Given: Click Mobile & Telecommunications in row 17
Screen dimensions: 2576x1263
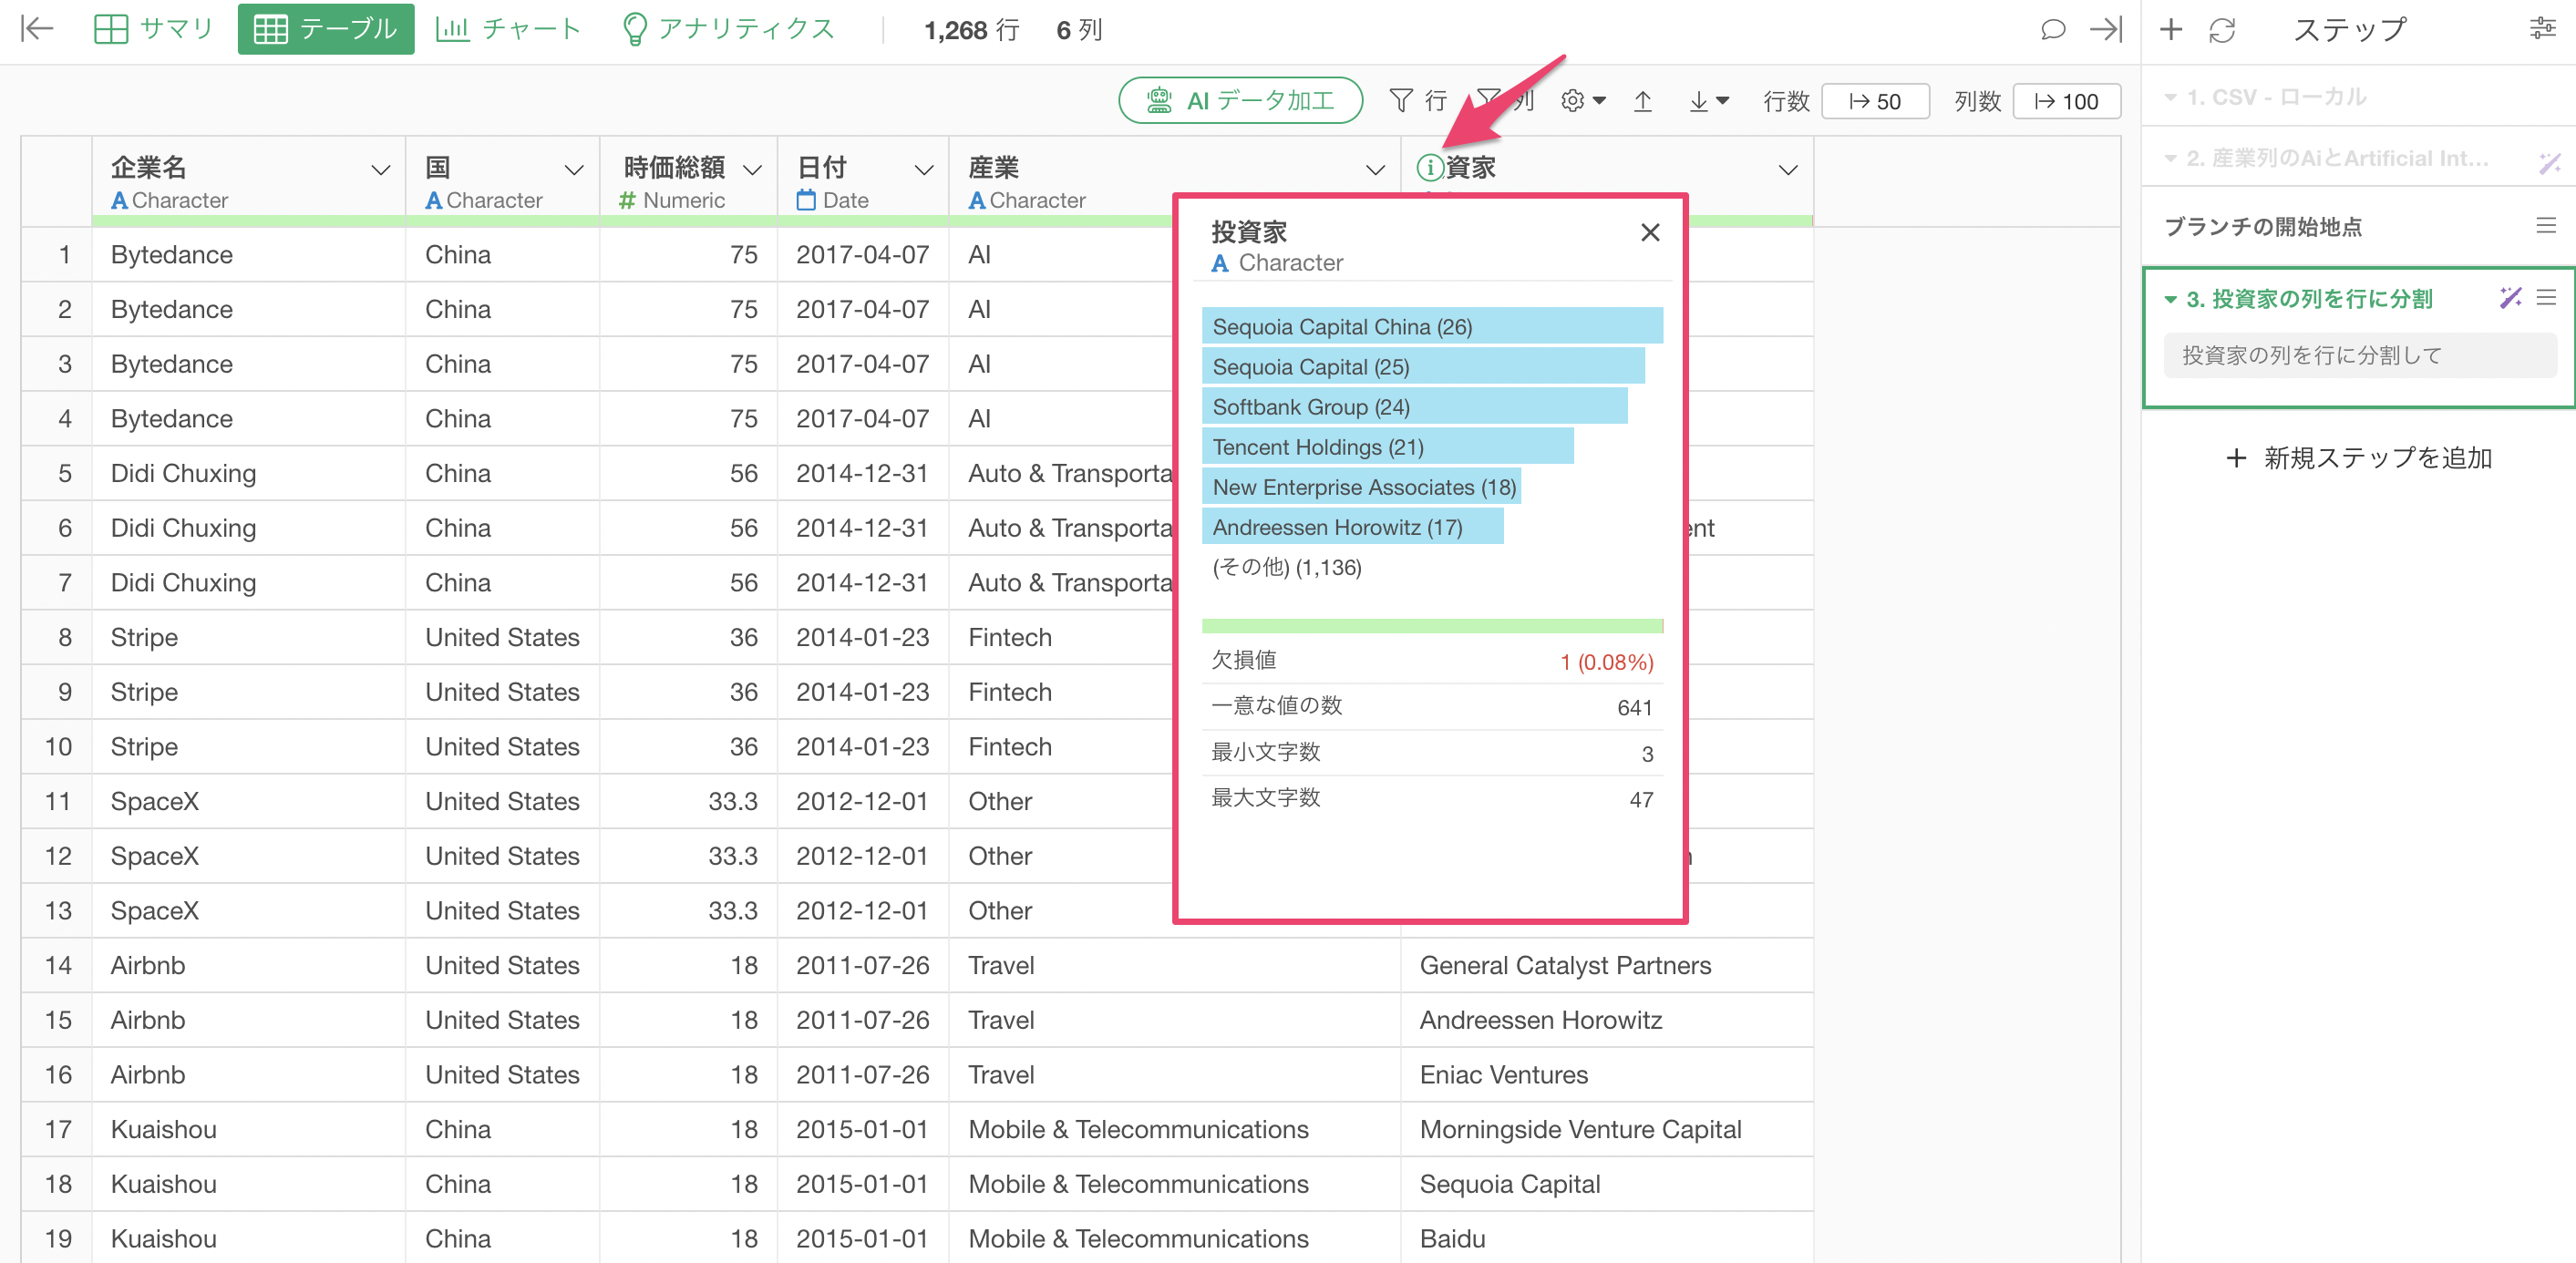Looking at the screenshot, I should 1174,1129.
